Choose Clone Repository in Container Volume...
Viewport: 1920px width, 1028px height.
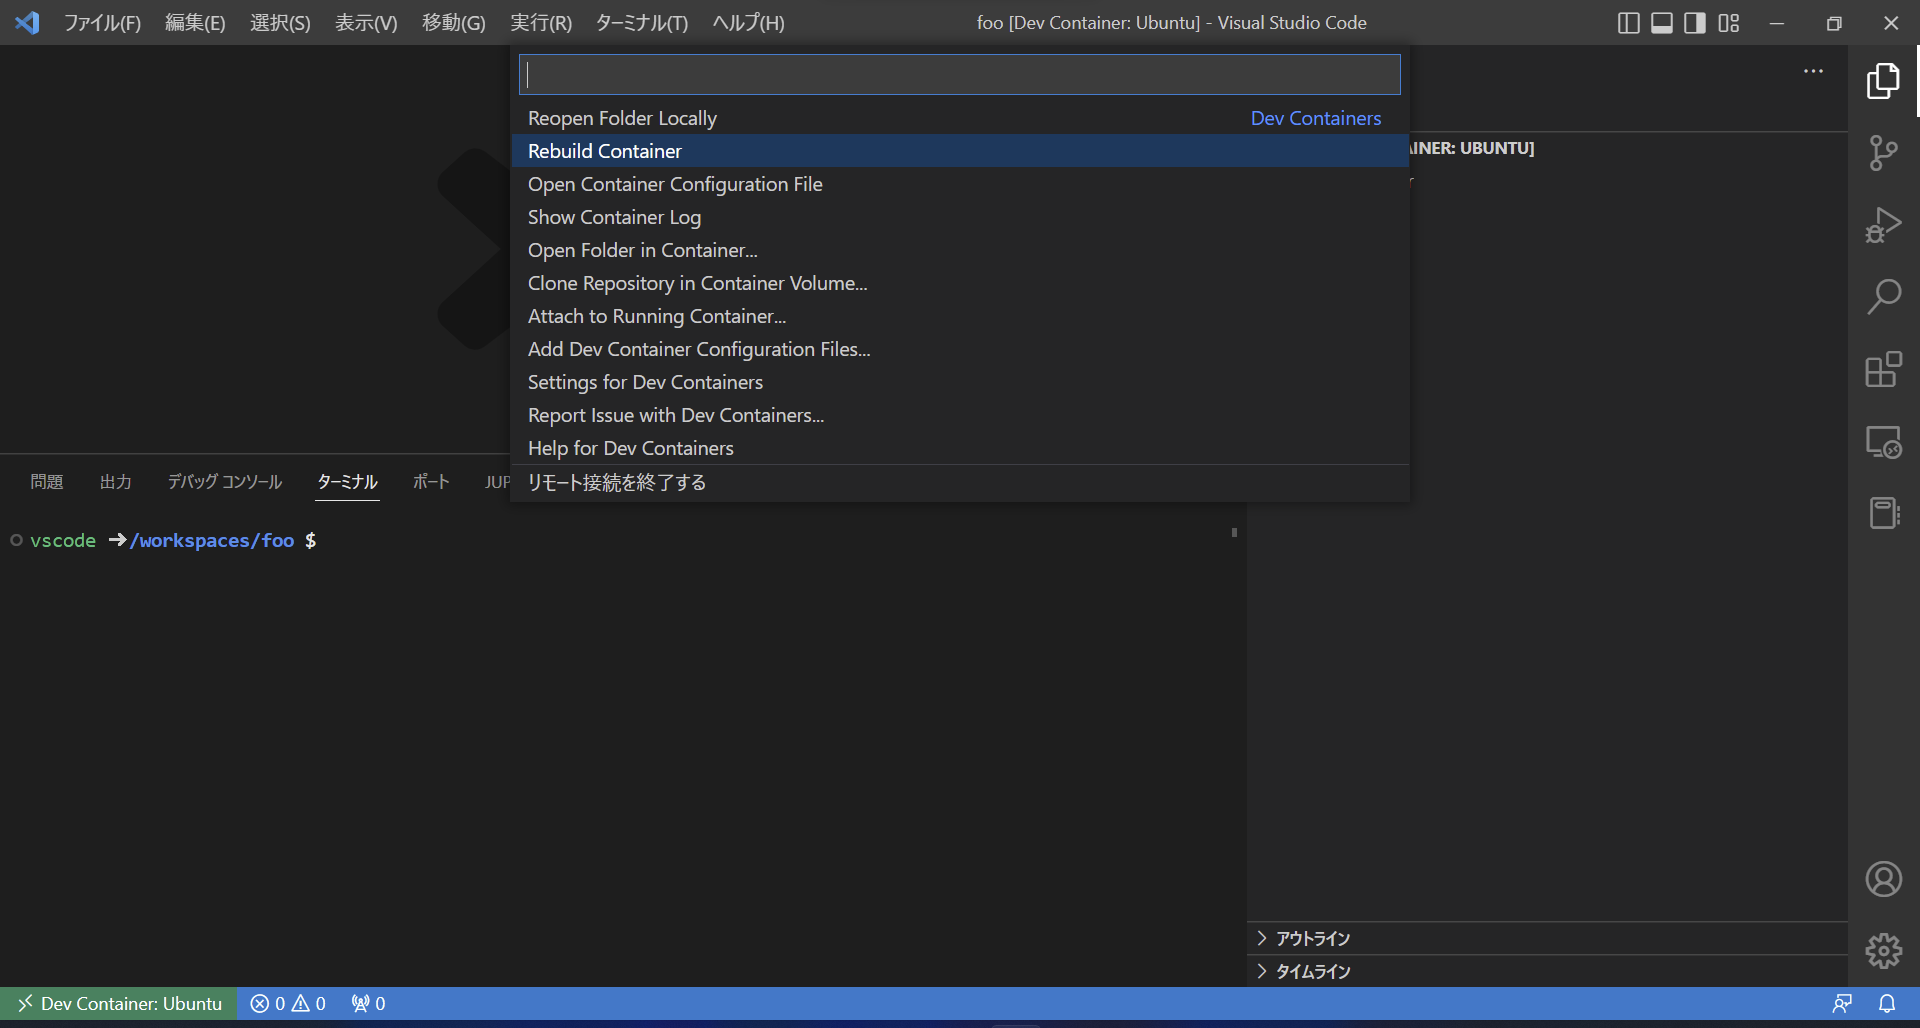(960, 283)
